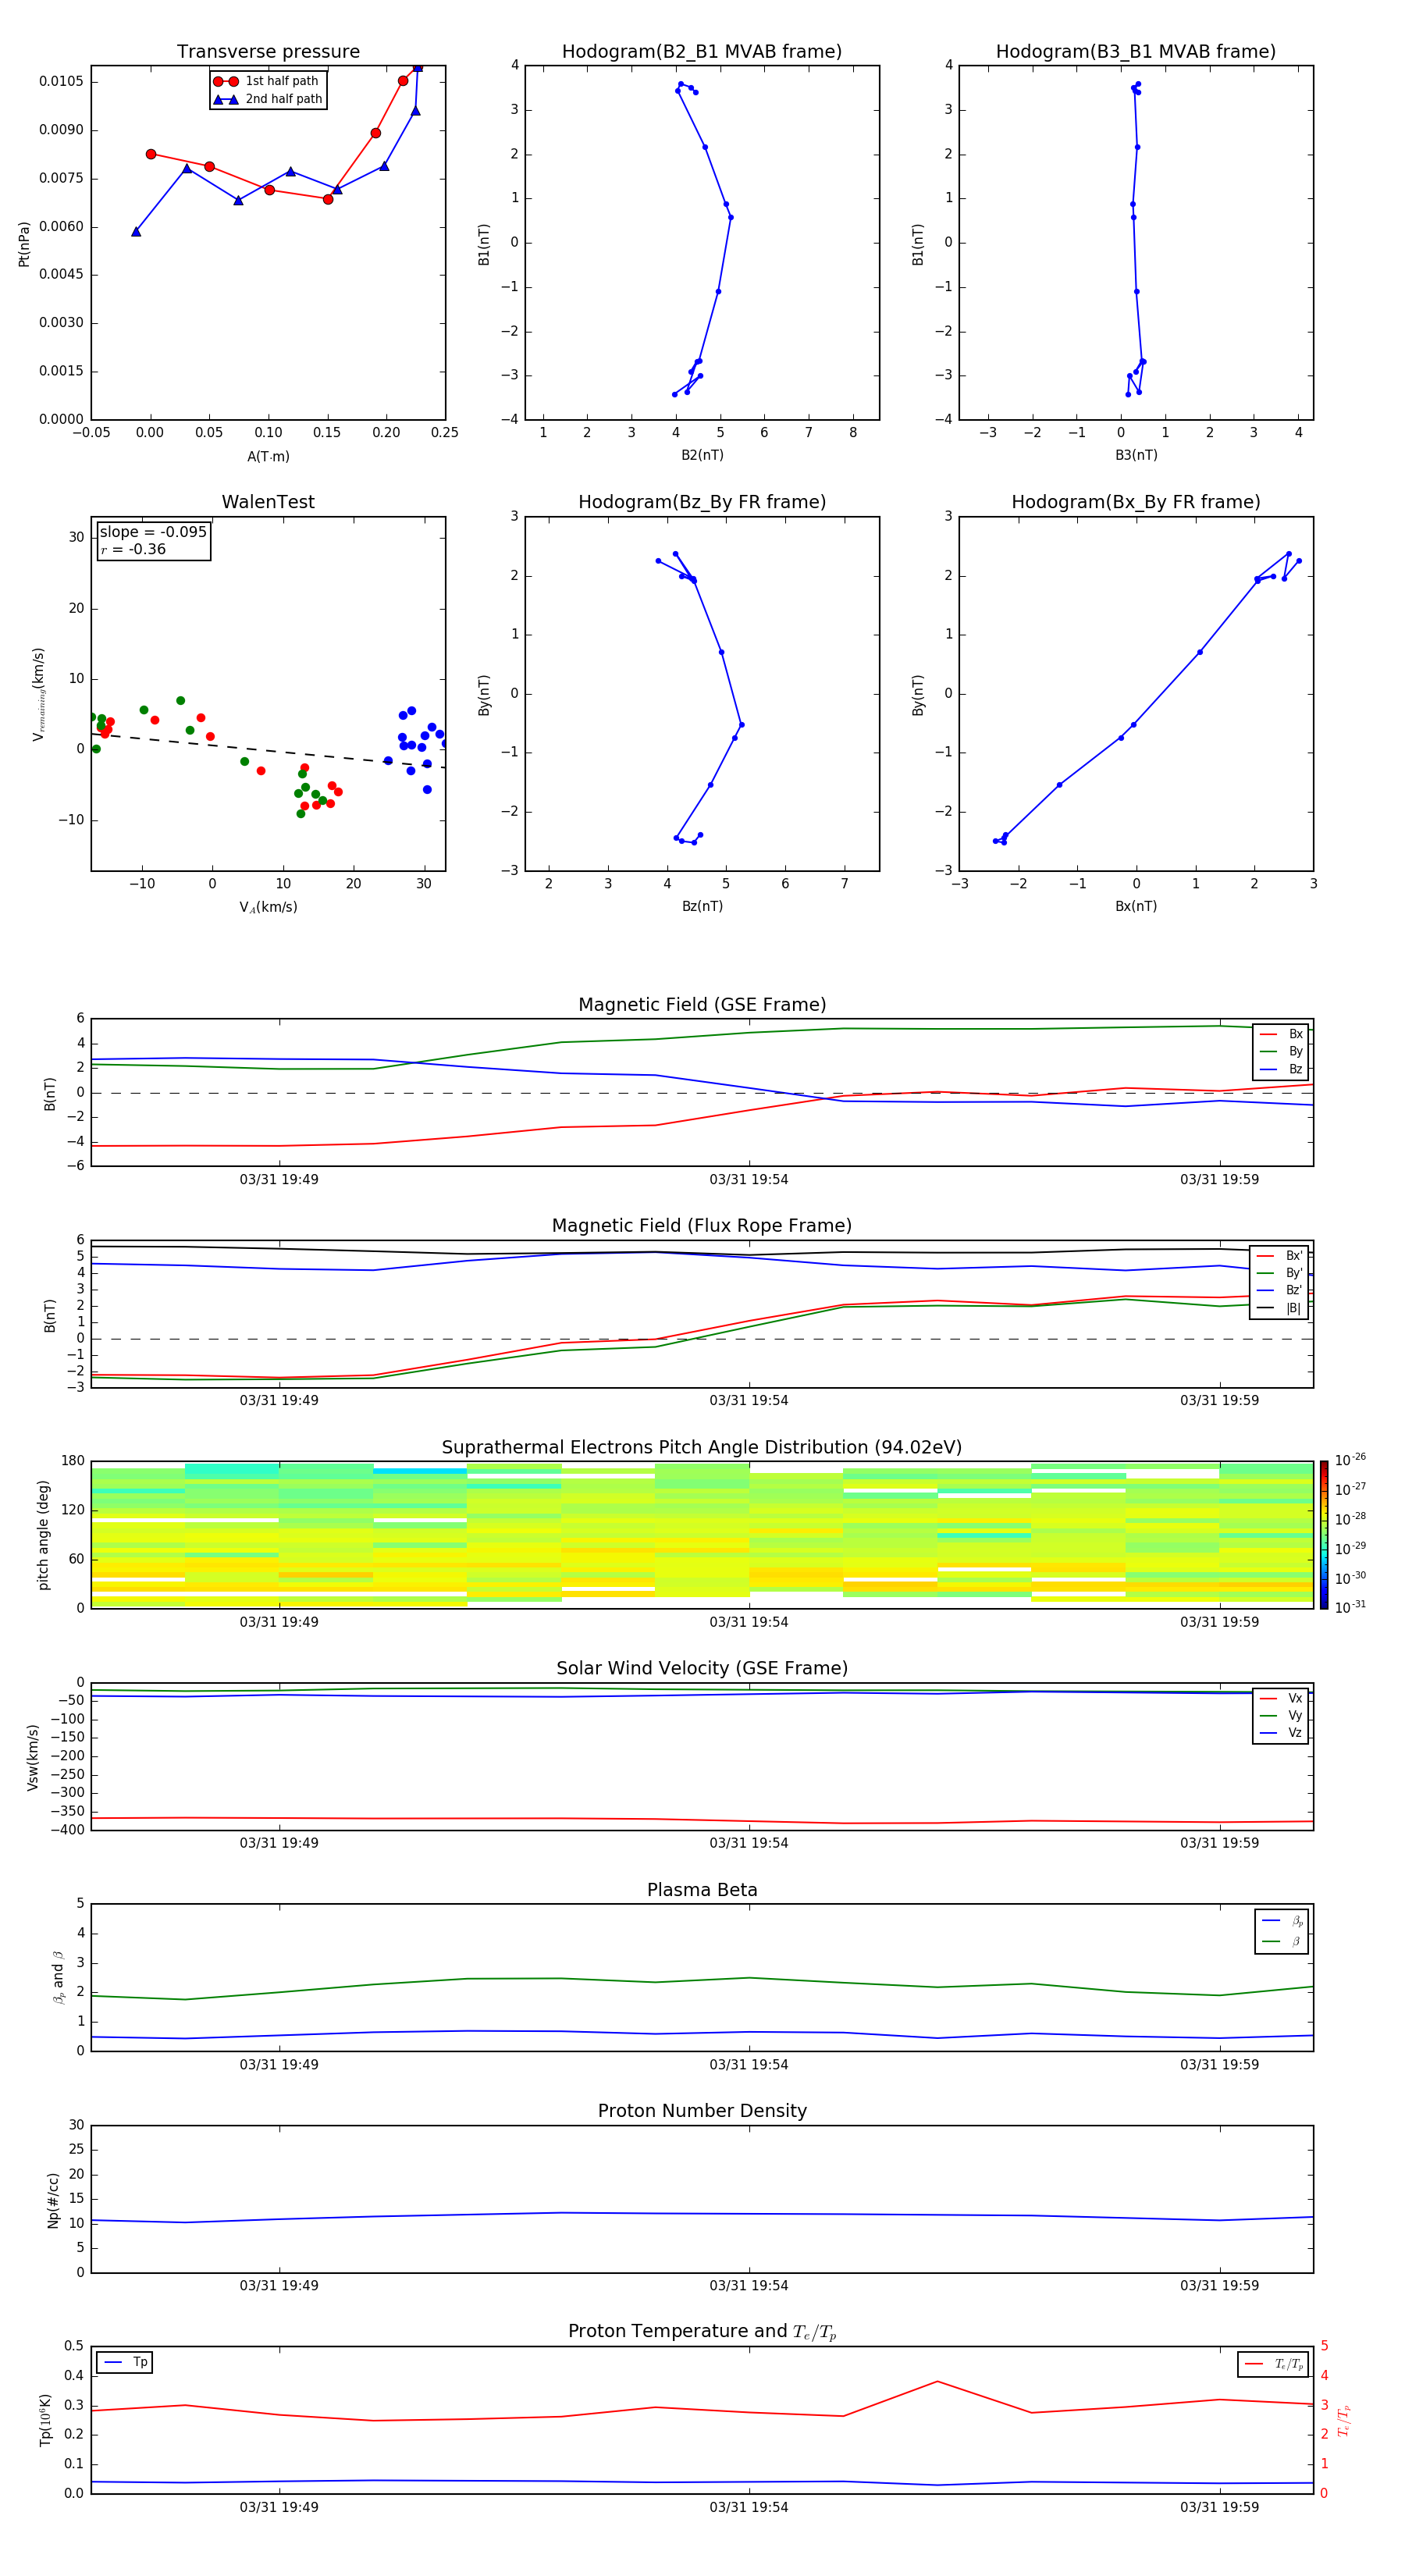The height and width of the screenshot is (2576, 1405).
Task: Click the "180" tick on pitch angle axis
Action: pyautogui.click(x=73, y=1461)
